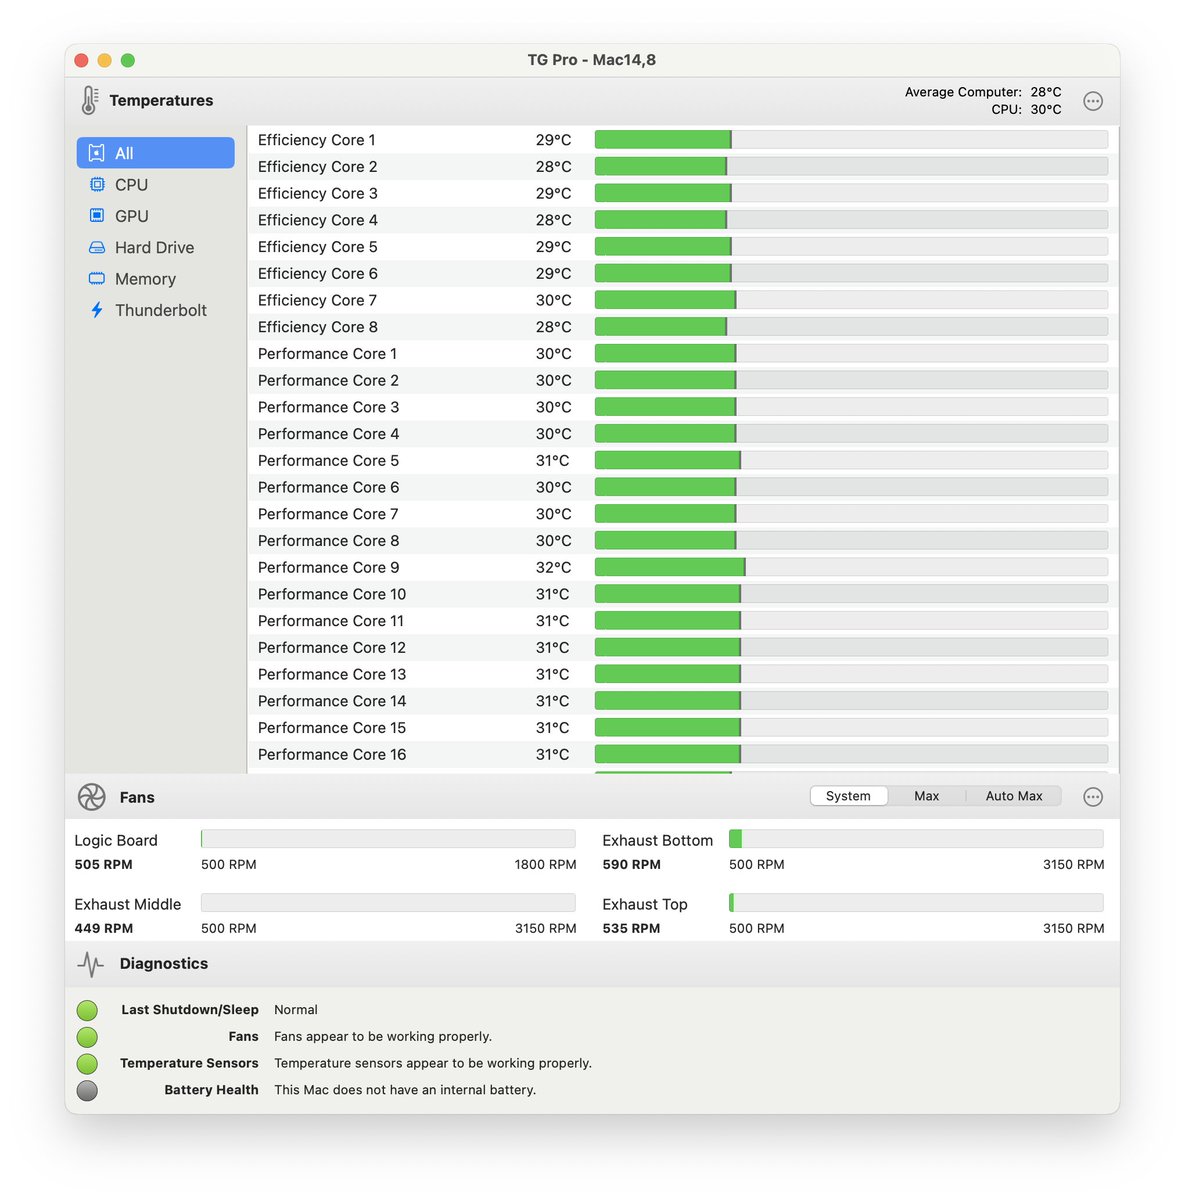The image size is (1185, 1200).
Task: Select the All category label
Action: coord(124,153)
